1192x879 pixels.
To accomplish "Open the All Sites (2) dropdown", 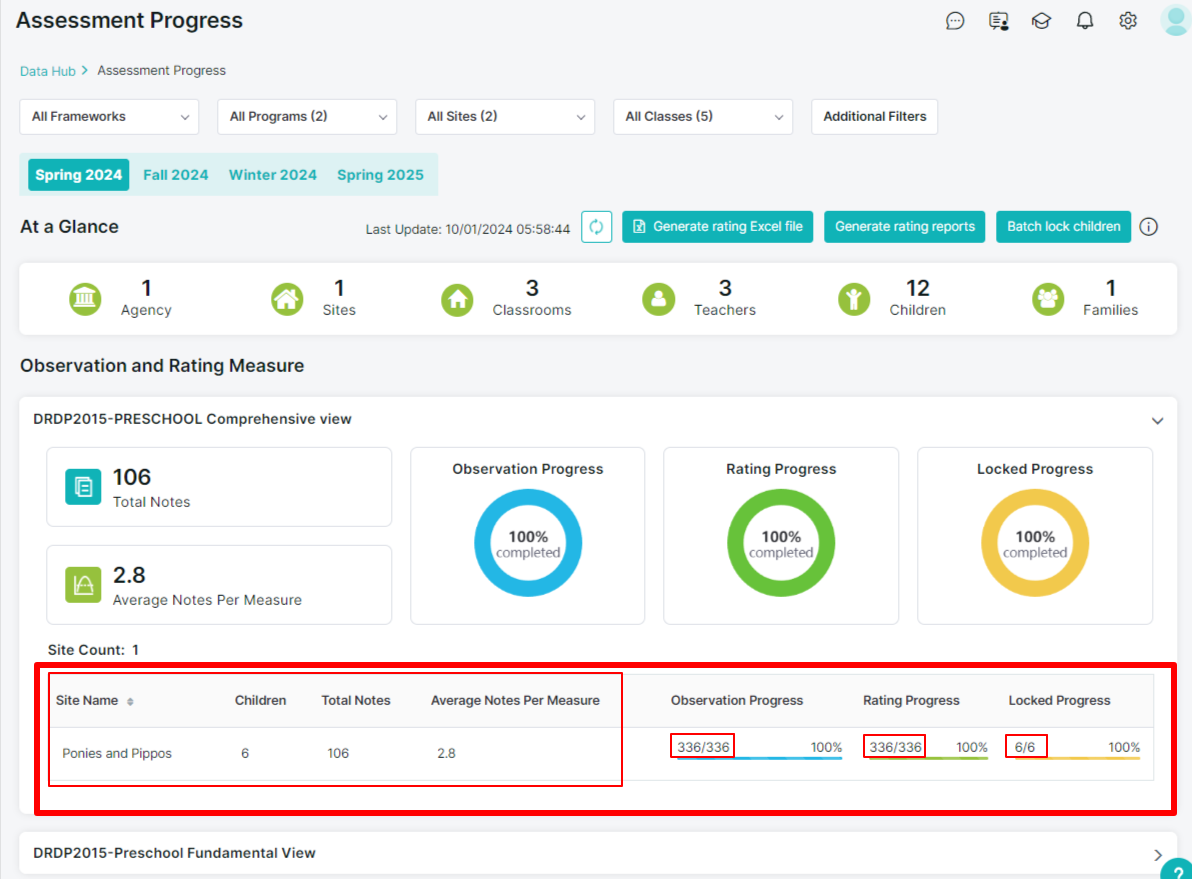I will tap(505, 116).
